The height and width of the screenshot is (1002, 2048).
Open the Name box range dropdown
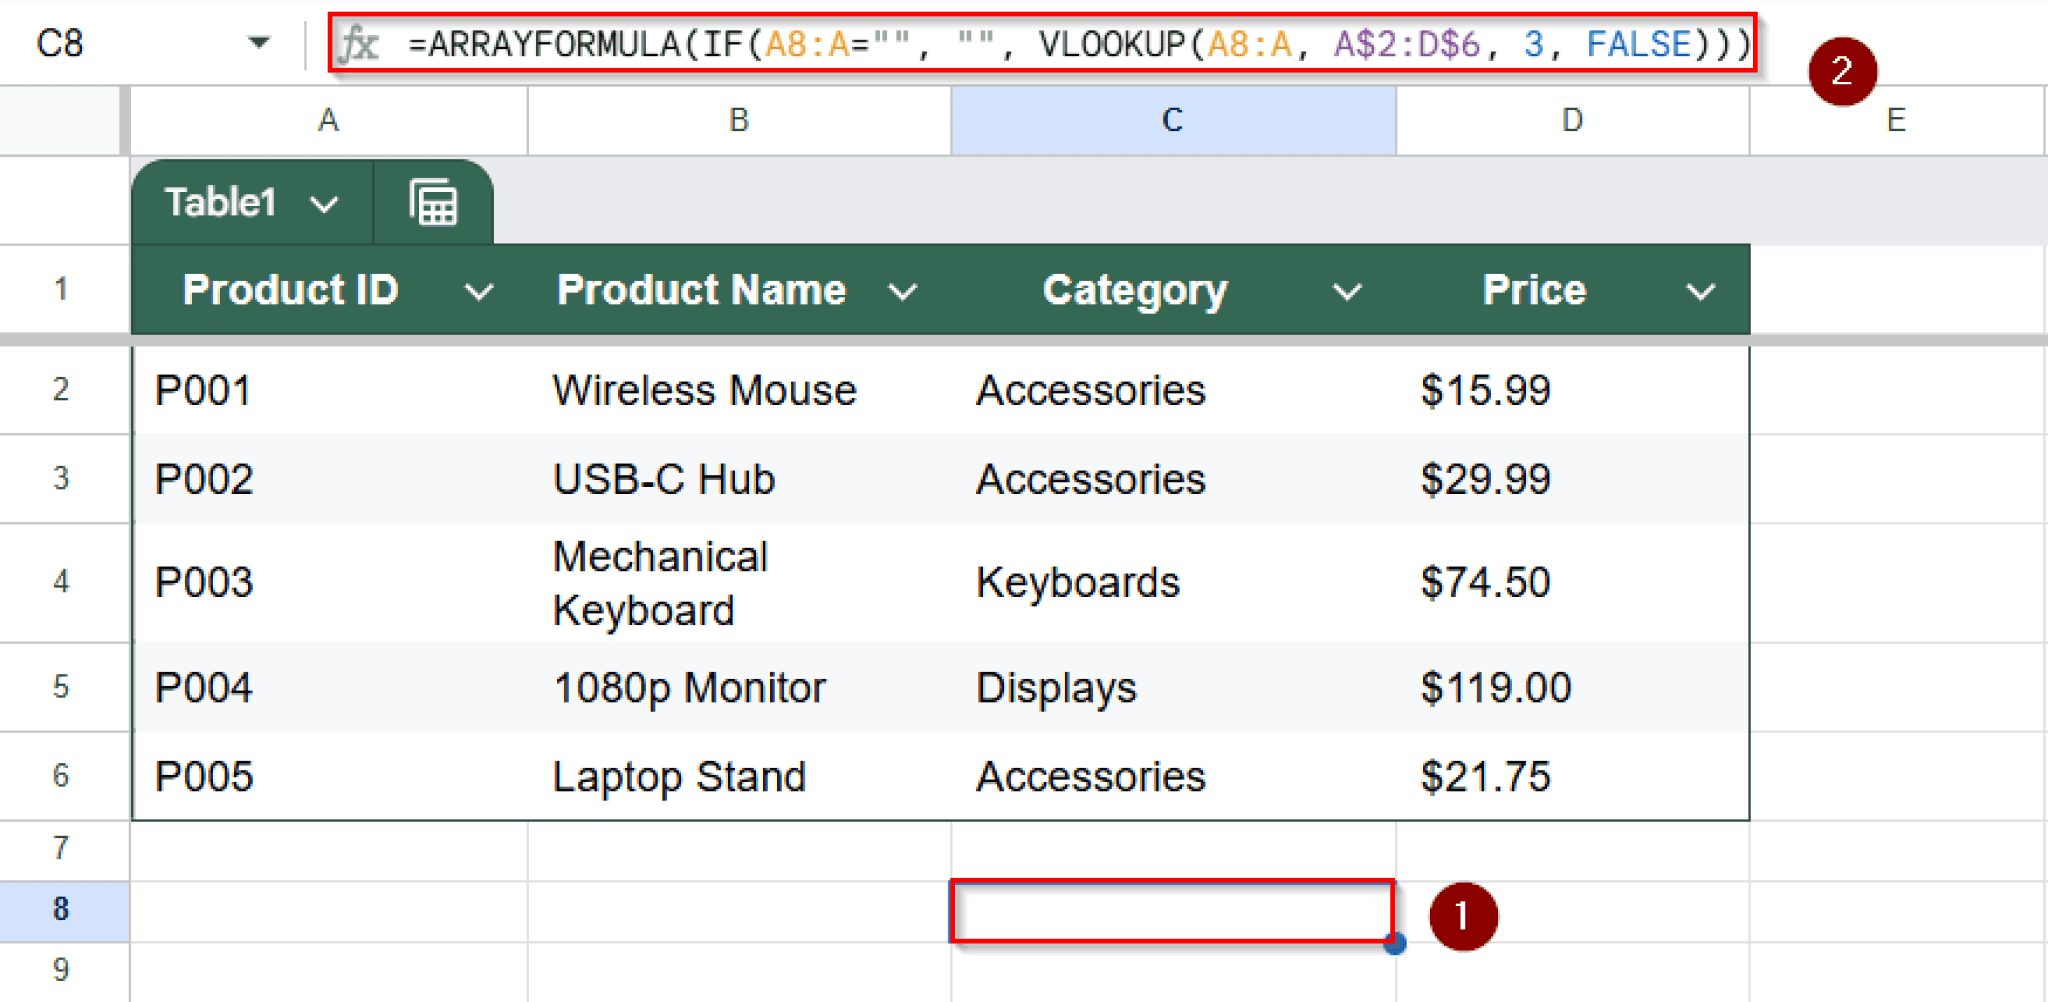(259, 43)
